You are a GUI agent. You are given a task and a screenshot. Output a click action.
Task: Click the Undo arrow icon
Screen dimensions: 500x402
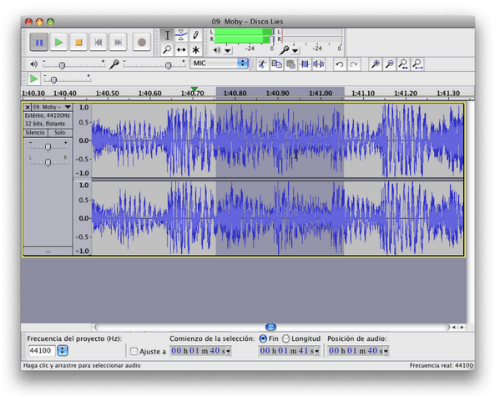[x=339, y=64]
